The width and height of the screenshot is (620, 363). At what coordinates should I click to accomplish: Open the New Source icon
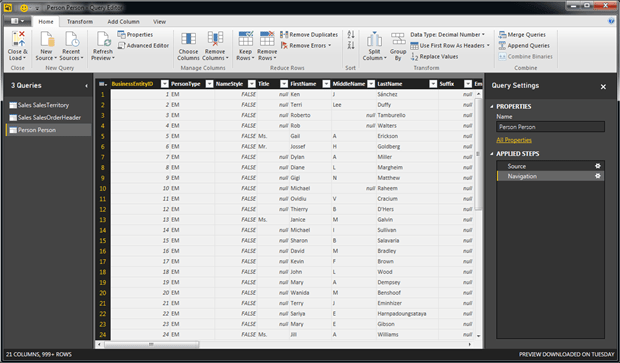click(47, 40)
